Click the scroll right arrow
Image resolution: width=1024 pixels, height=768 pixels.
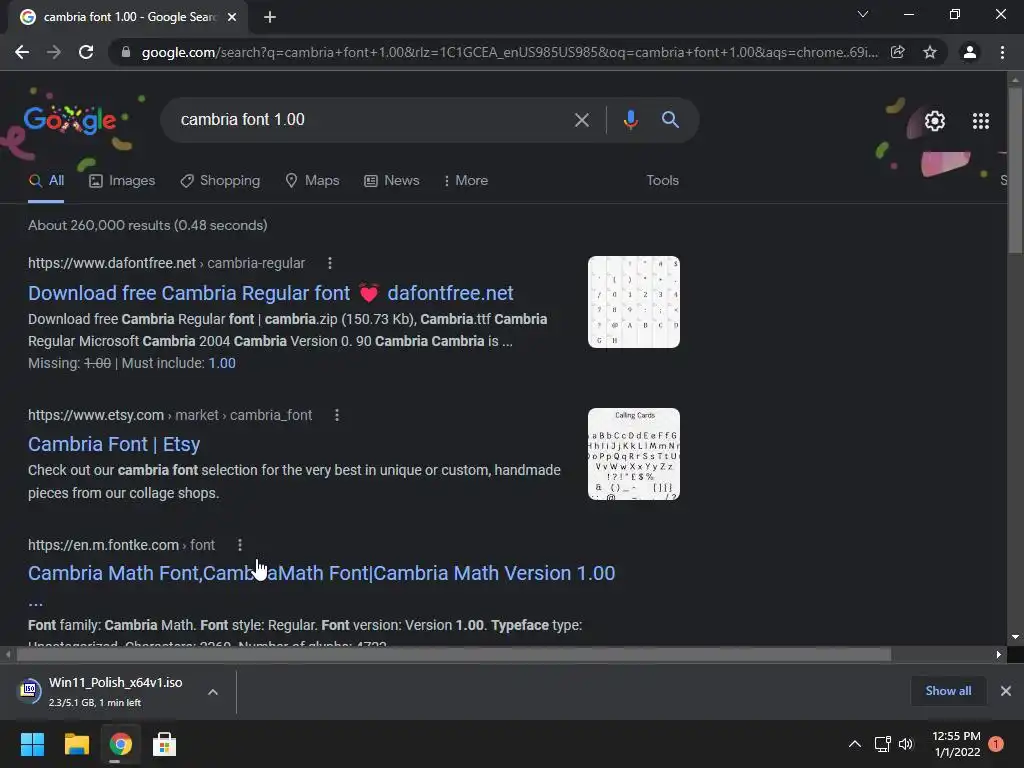click(999, 654)
